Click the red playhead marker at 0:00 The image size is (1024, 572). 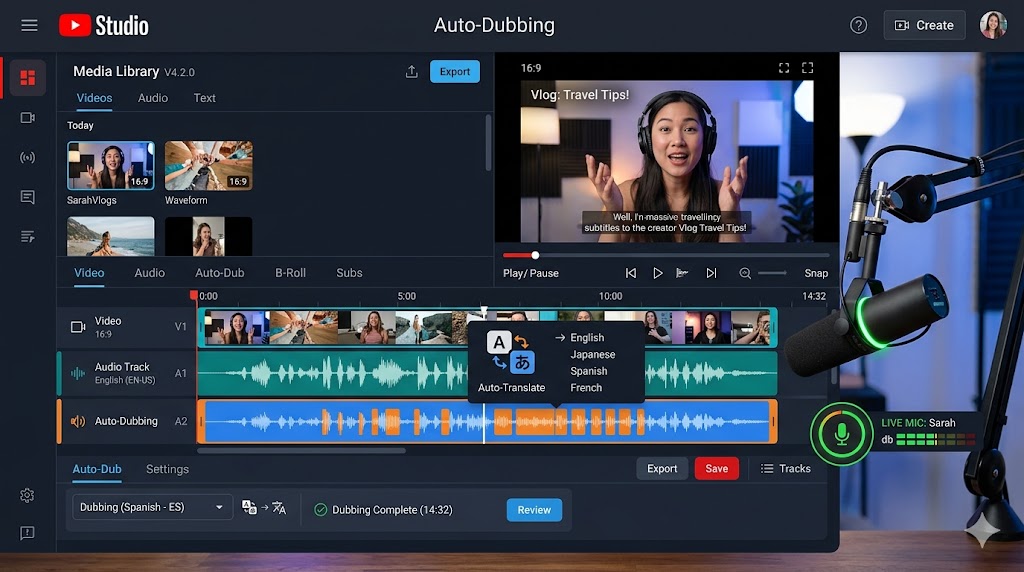(193, 296)
